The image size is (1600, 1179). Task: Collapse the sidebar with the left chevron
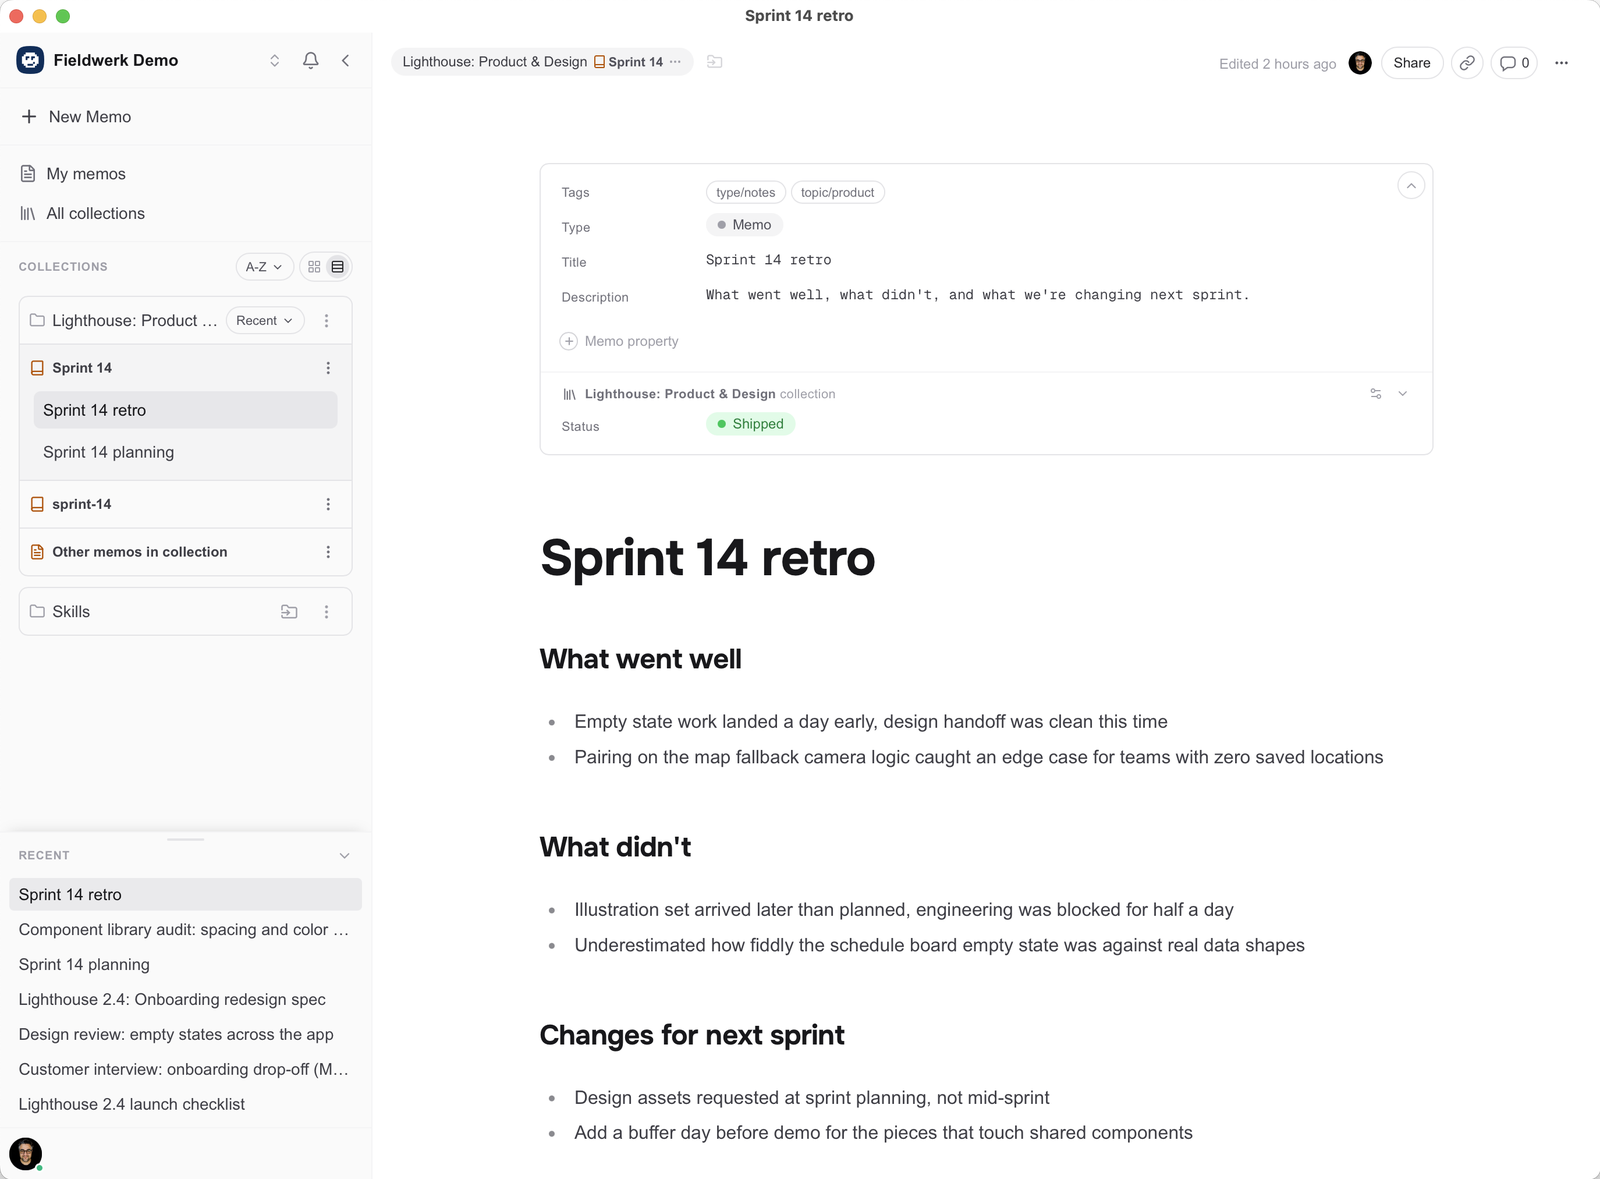coord(346,61)
